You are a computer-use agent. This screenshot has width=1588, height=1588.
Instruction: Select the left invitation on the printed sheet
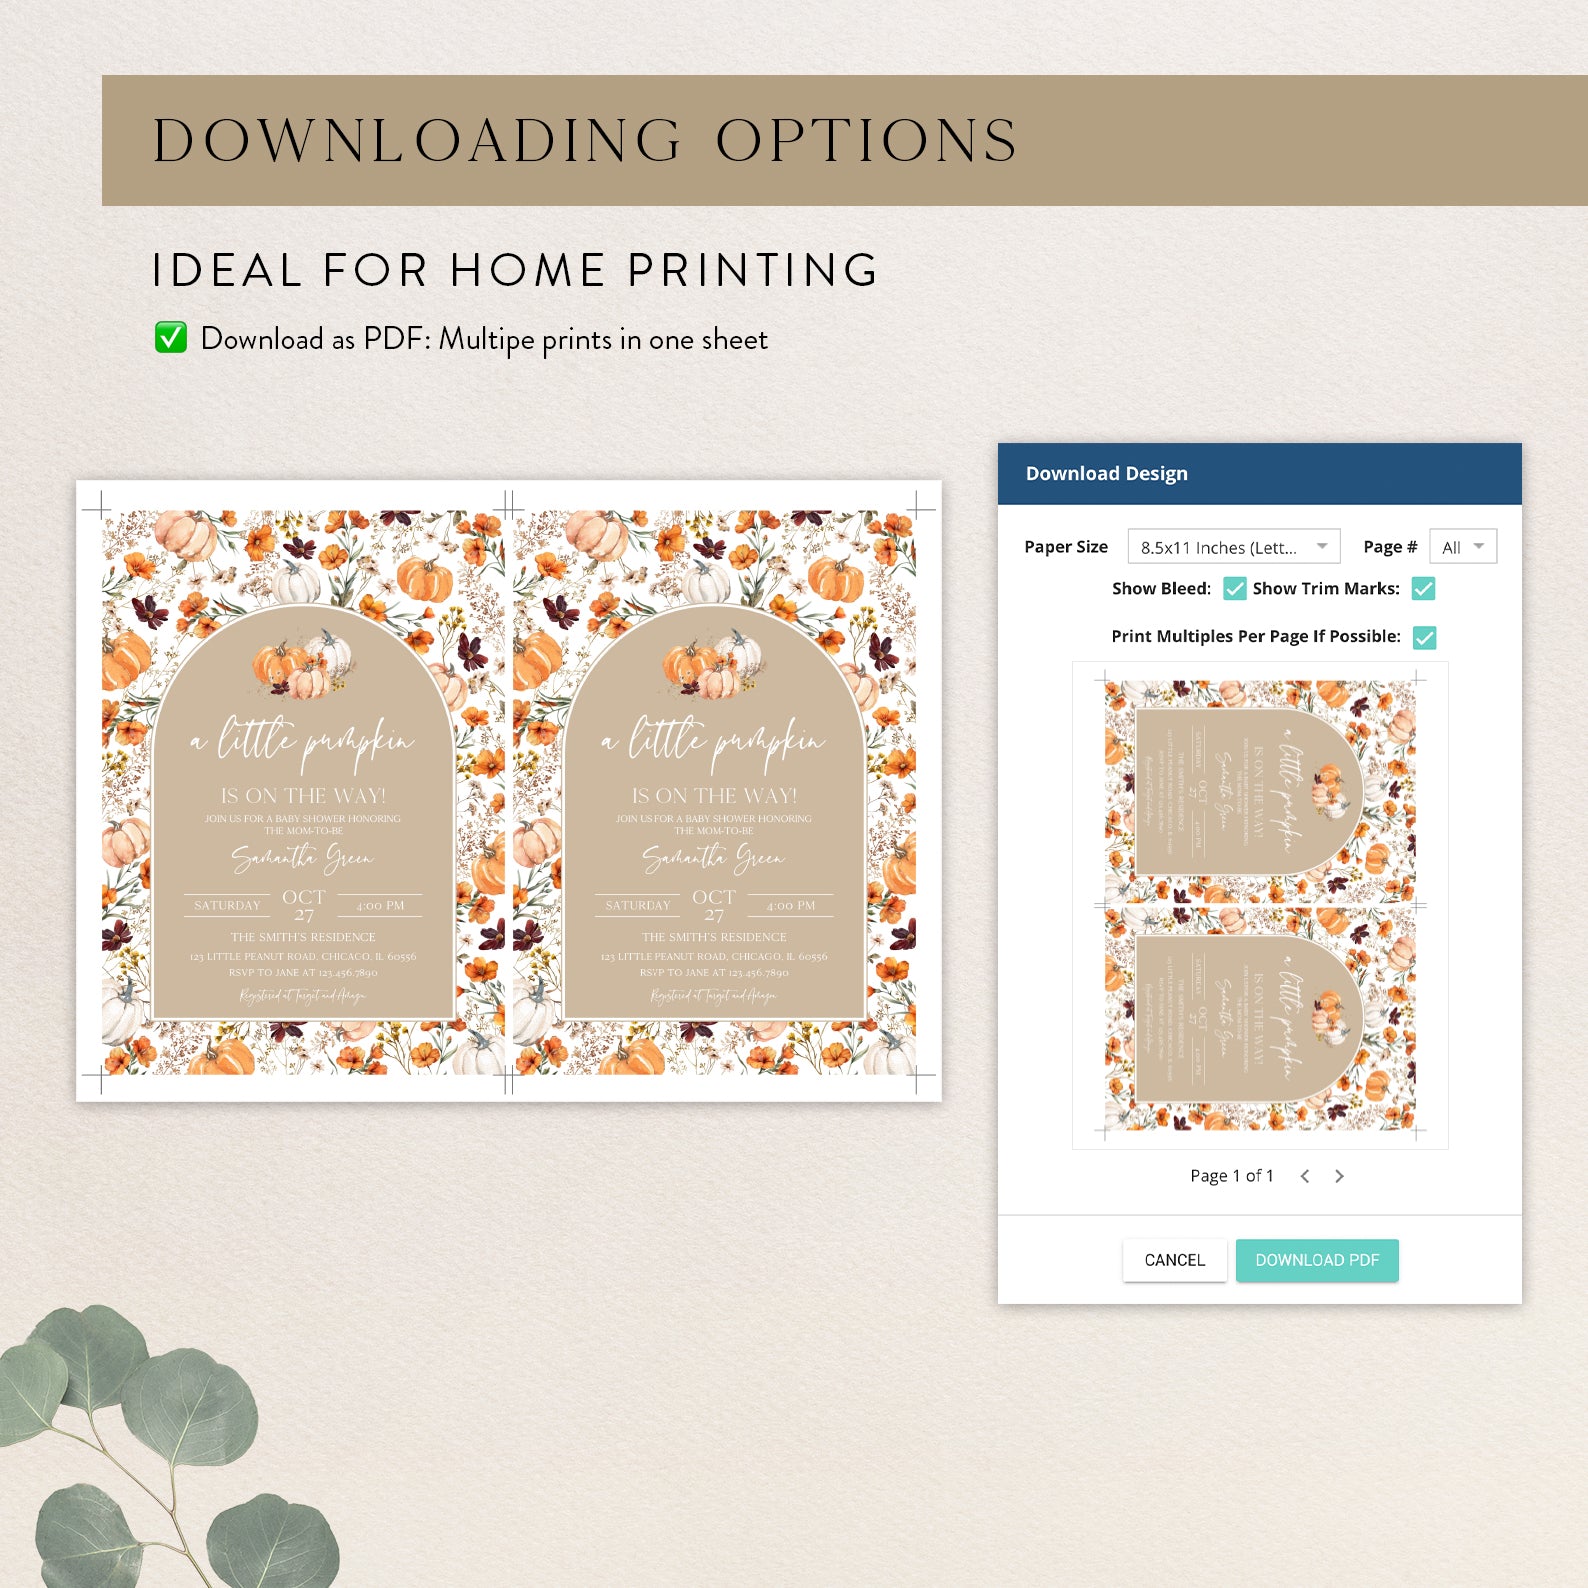[x=304, y=793]
